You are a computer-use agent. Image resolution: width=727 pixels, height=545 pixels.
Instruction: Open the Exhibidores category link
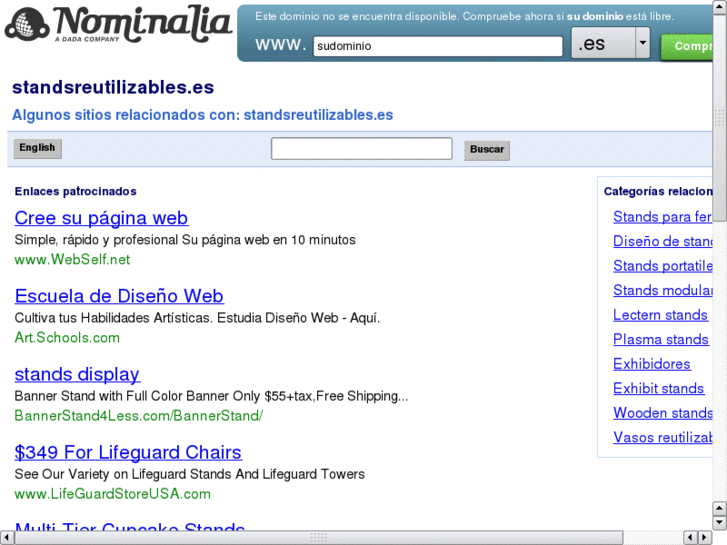(x=652, y=364)
